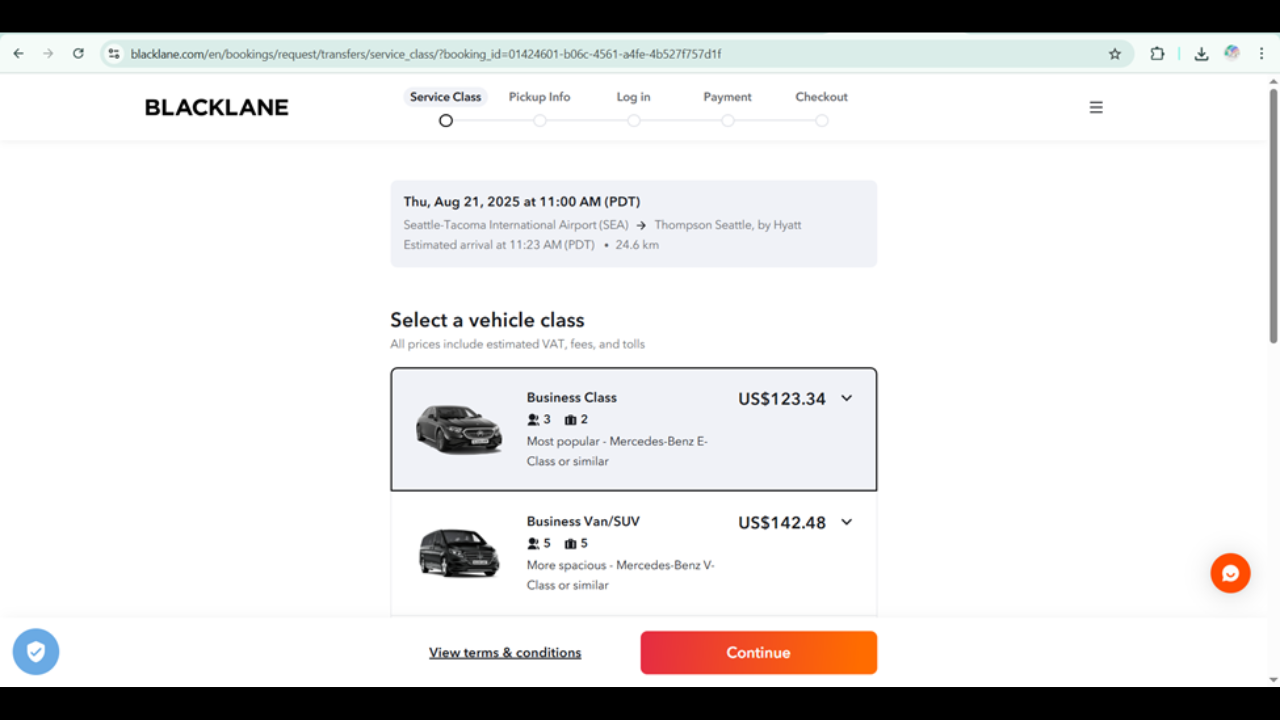Viewport: 1280px width, 720px height.
Task: Select the Pickup Info step circle
Action: point(540,121)
